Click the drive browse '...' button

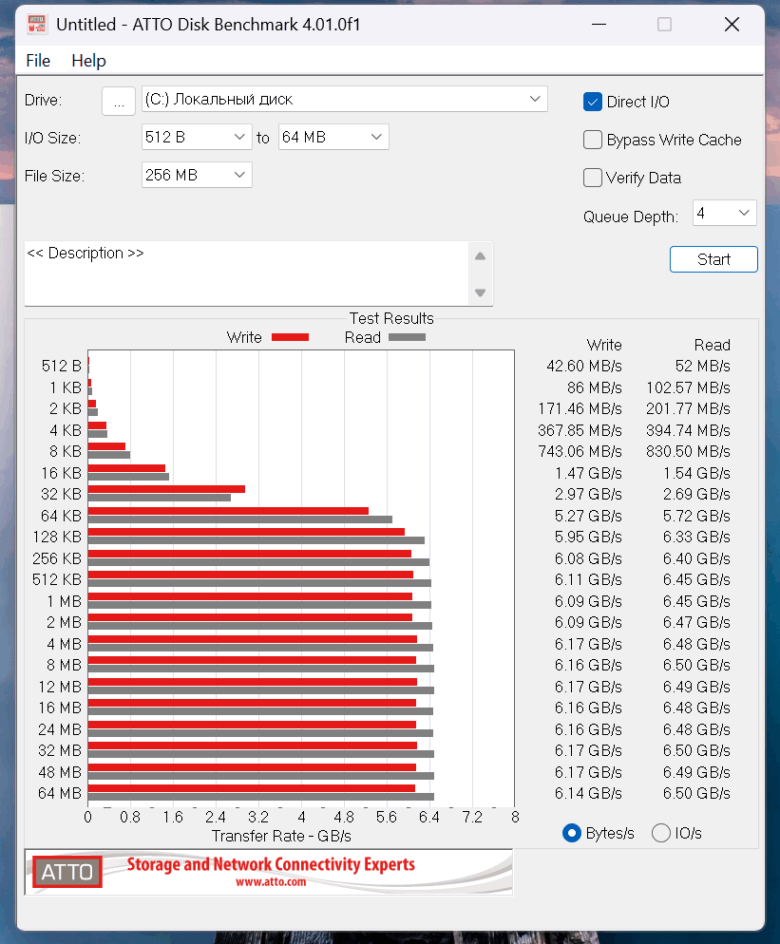point(119,101)
